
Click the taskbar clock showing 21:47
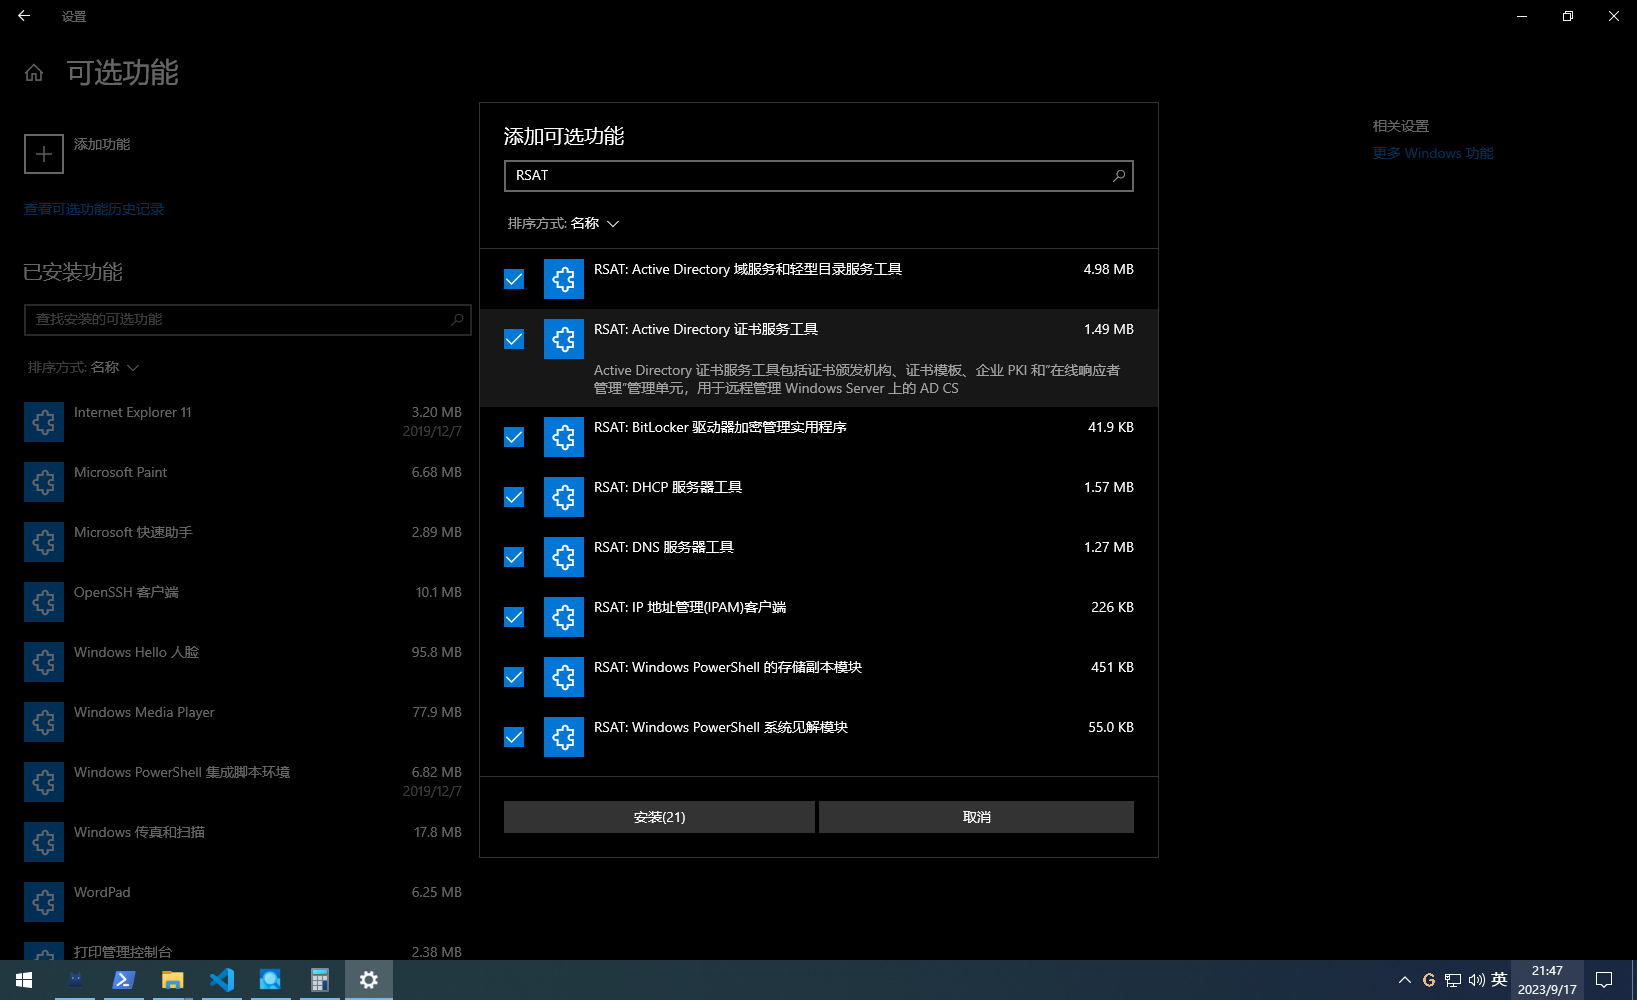(x=1547, y=980)
